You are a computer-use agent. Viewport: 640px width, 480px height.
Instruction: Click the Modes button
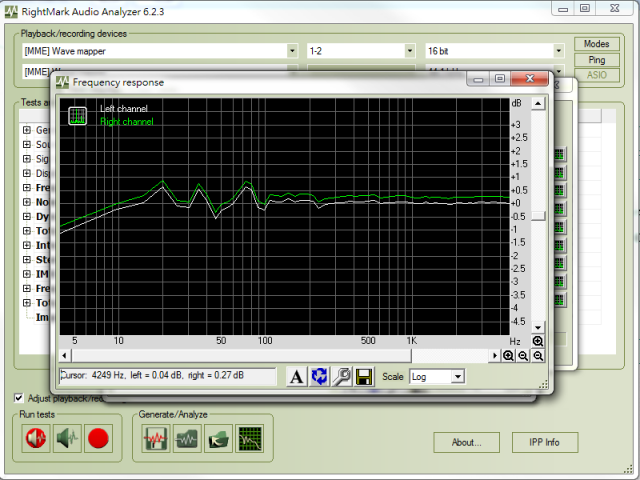[596, 44]
